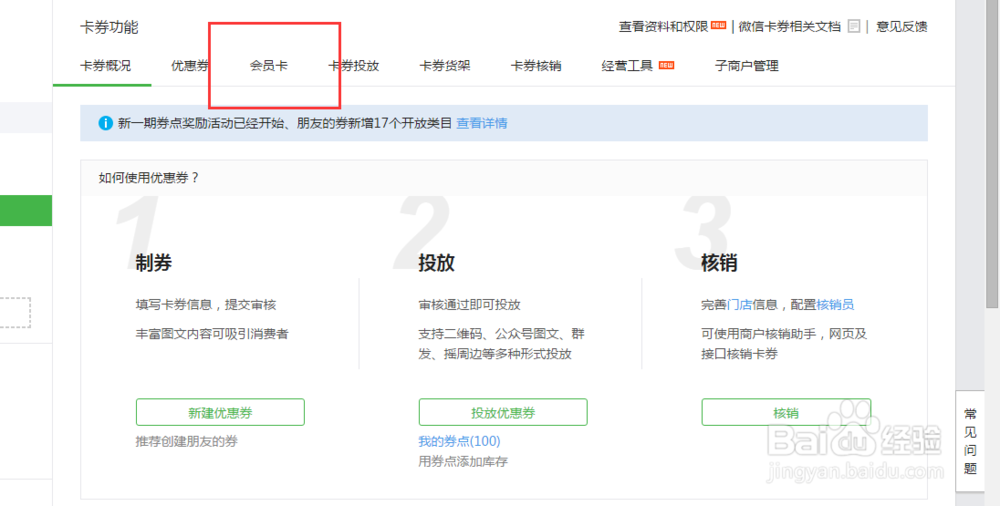Click the 查看资料和权限 link
Screen dimensions: 1000x506
pos(663,27)
